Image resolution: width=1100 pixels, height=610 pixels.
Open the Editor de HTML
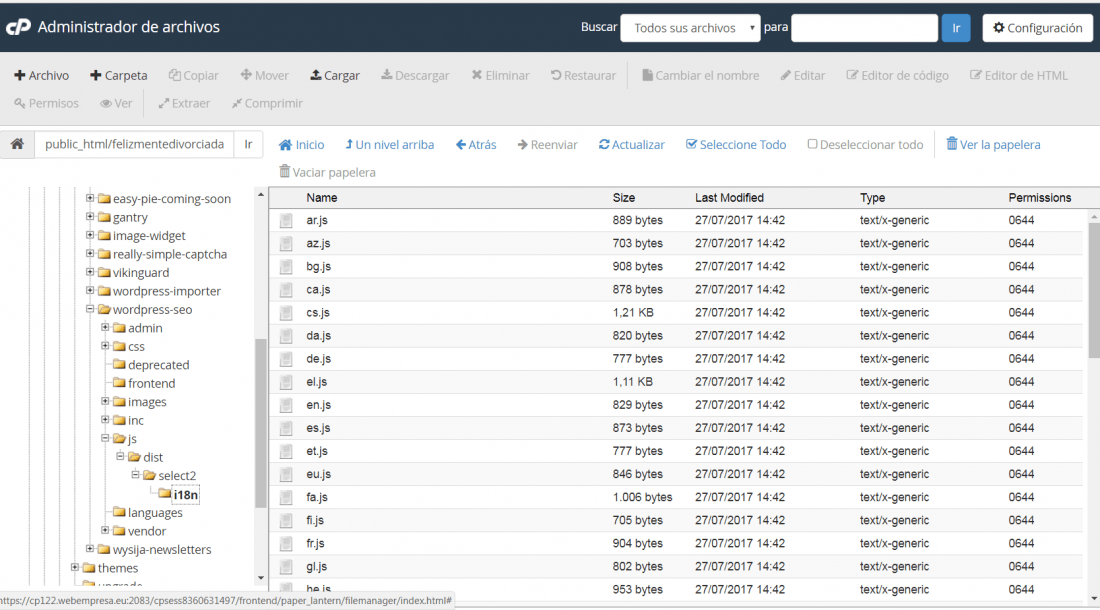pos(1019,75)
